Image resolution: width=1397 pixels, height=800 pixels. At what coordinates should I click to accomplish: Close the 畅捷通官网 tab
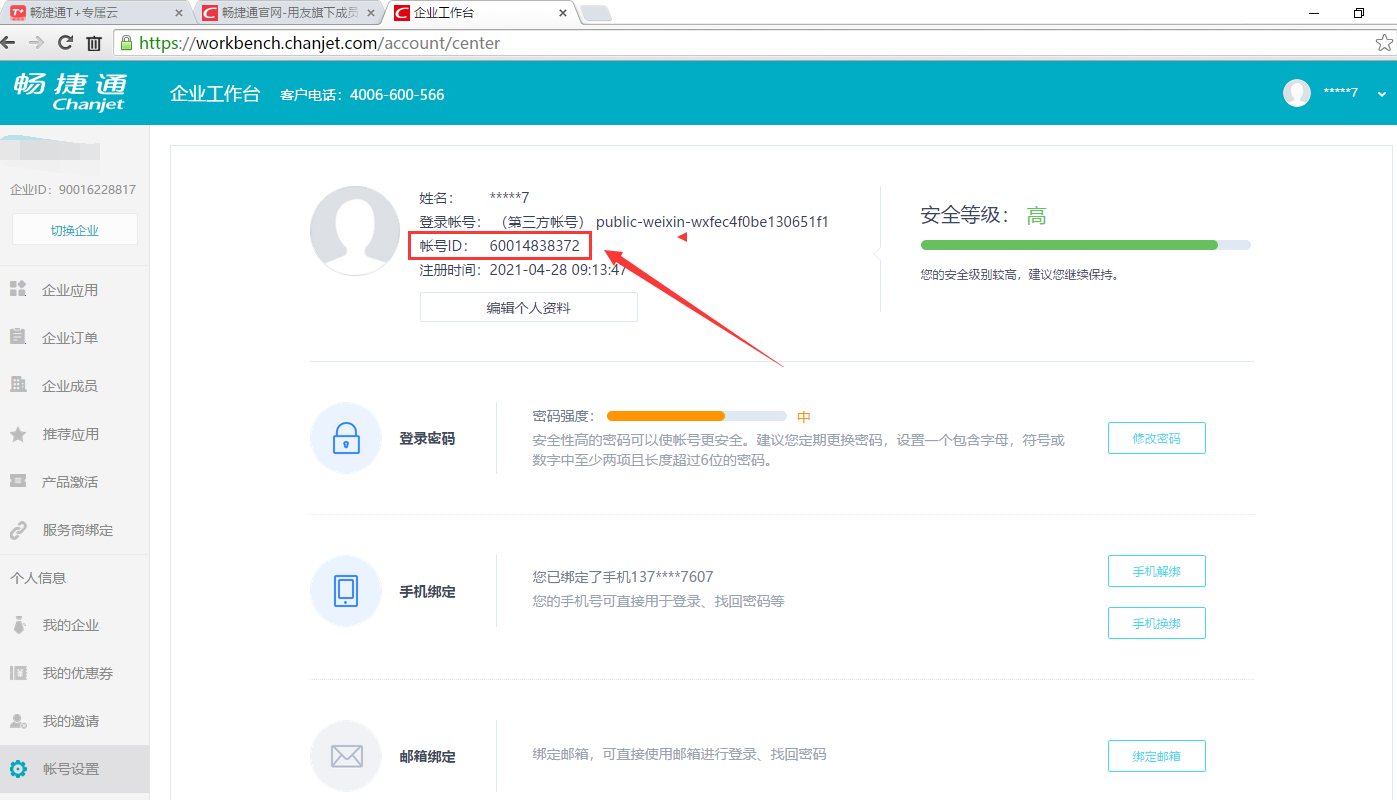(x=371, y=13)
